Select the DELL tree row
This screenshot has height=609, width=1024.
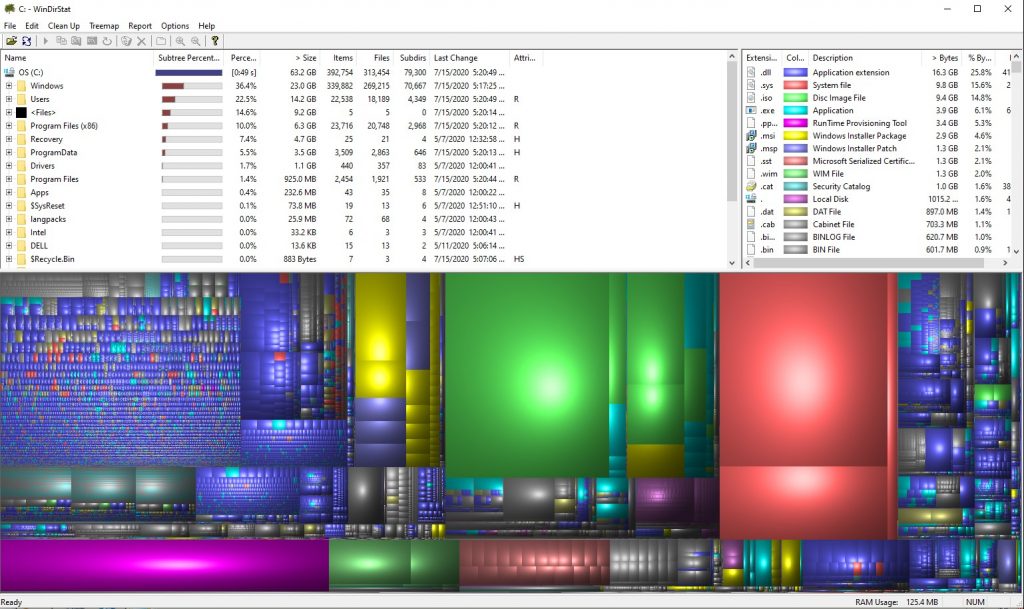271,245
